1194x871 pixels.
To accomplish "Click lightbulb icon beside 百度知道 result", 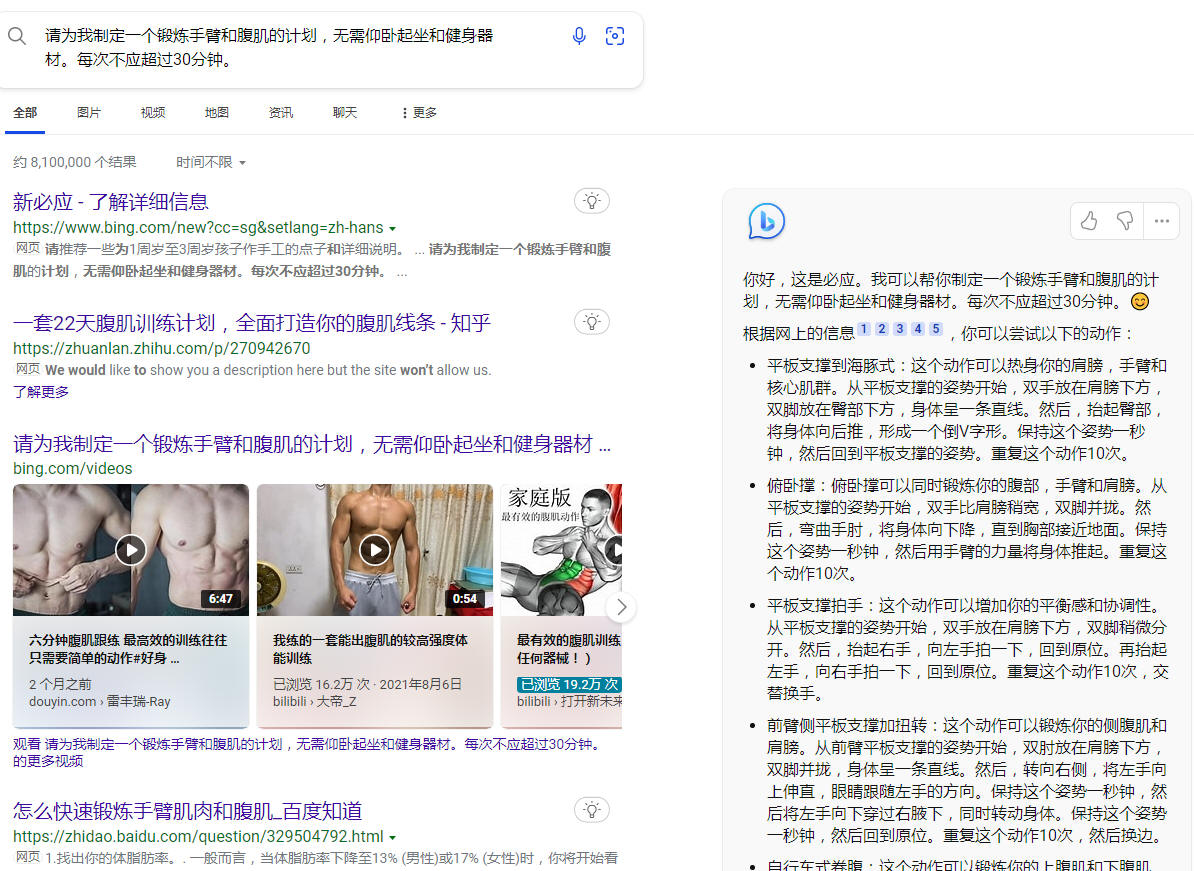I will [x=592, y=810].
